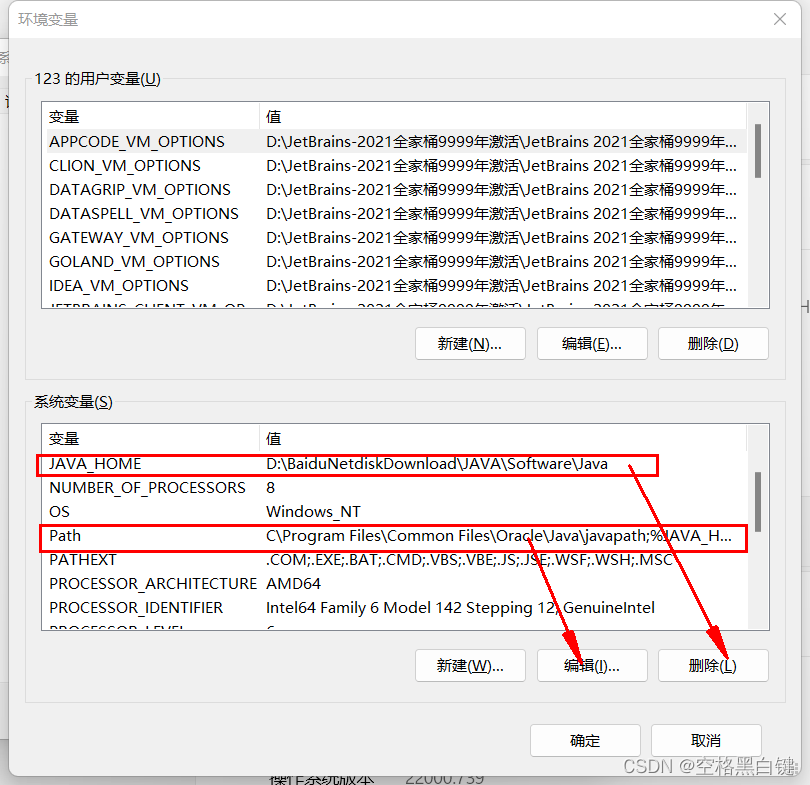Click the Intel64 Family 6 value
Viewport: 810px width, 785px height.
pos(460,608)
